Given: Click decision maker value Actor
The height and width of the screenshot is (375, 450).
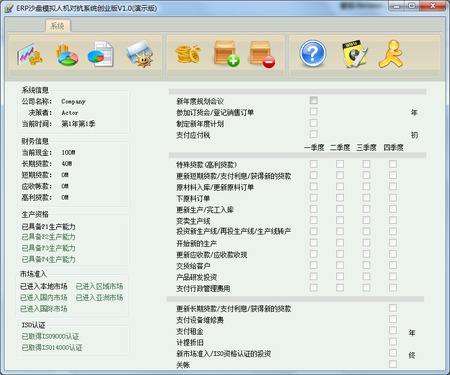Looking at the screenshot, I should tap(70, 113).
